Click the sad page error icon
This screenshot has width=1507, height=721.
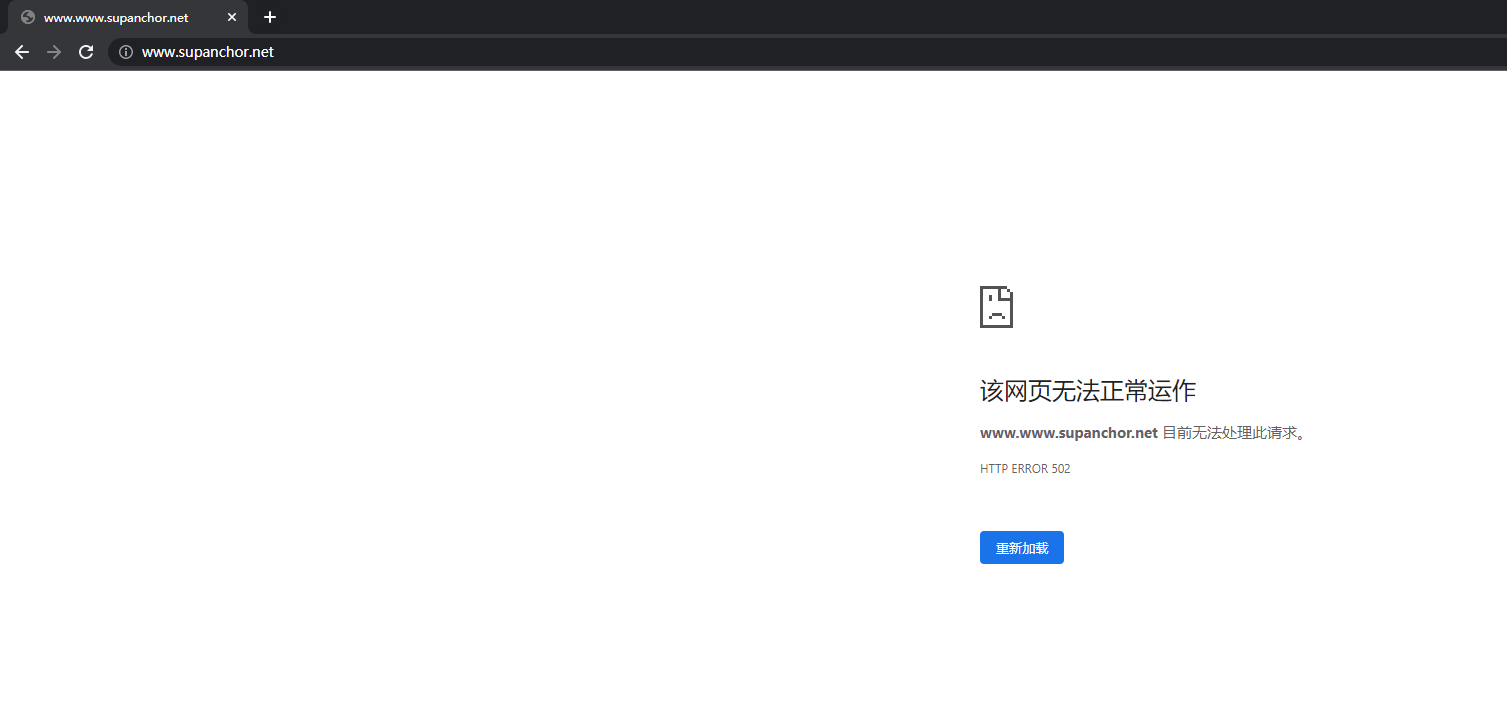(x=996, y=307)
